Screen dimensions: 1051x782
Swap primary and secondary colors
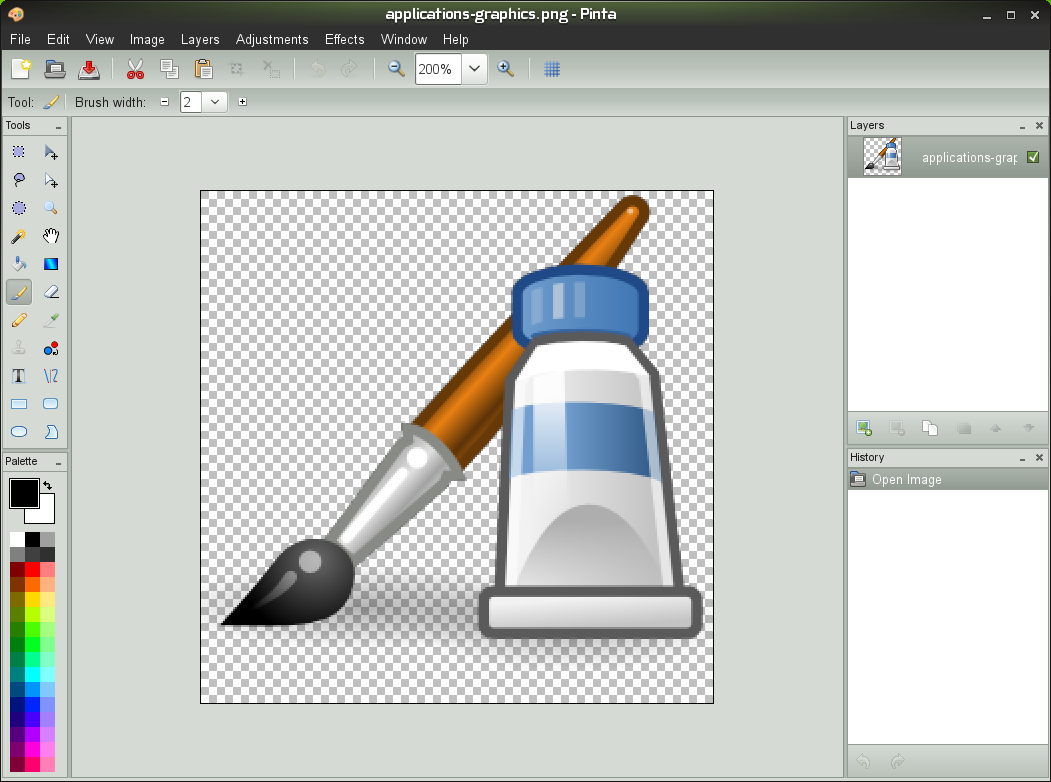coord(48,485)
